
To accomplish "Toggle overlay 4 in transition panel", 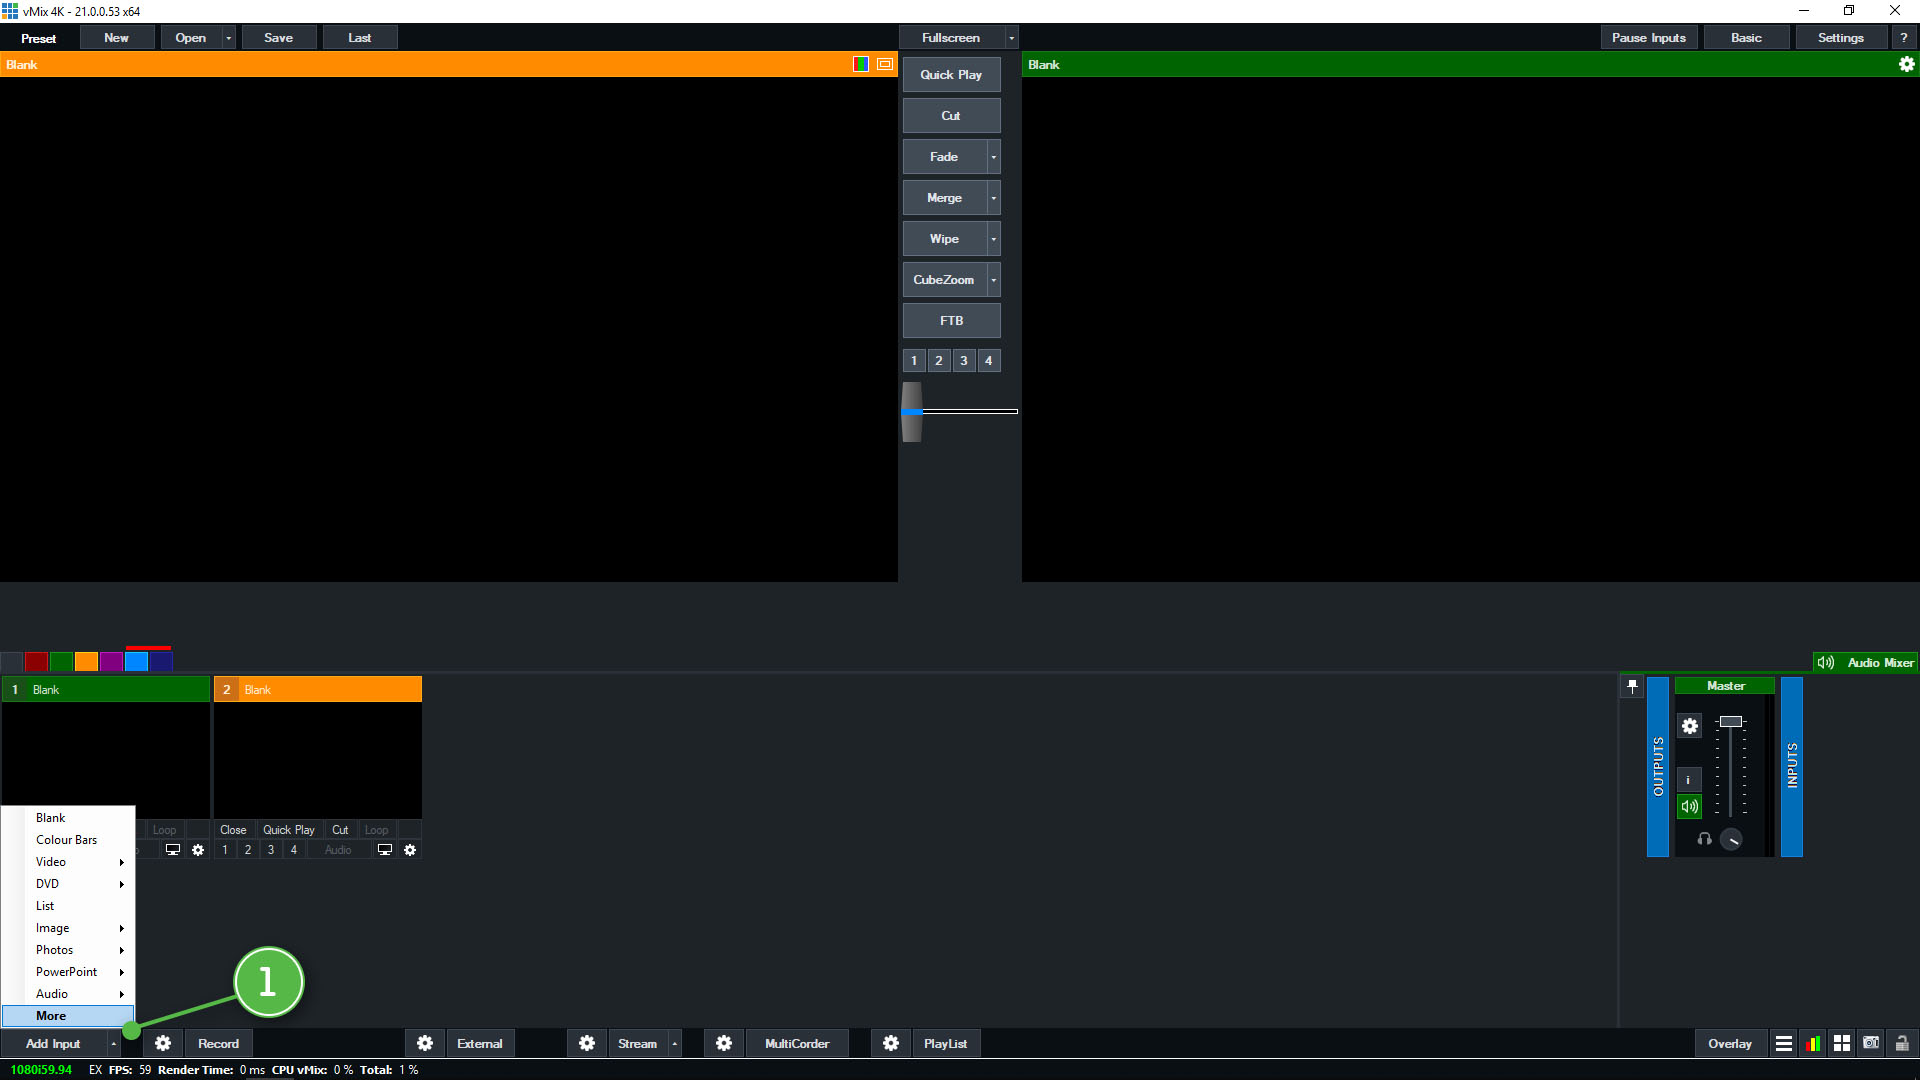I will pos(988,361).
